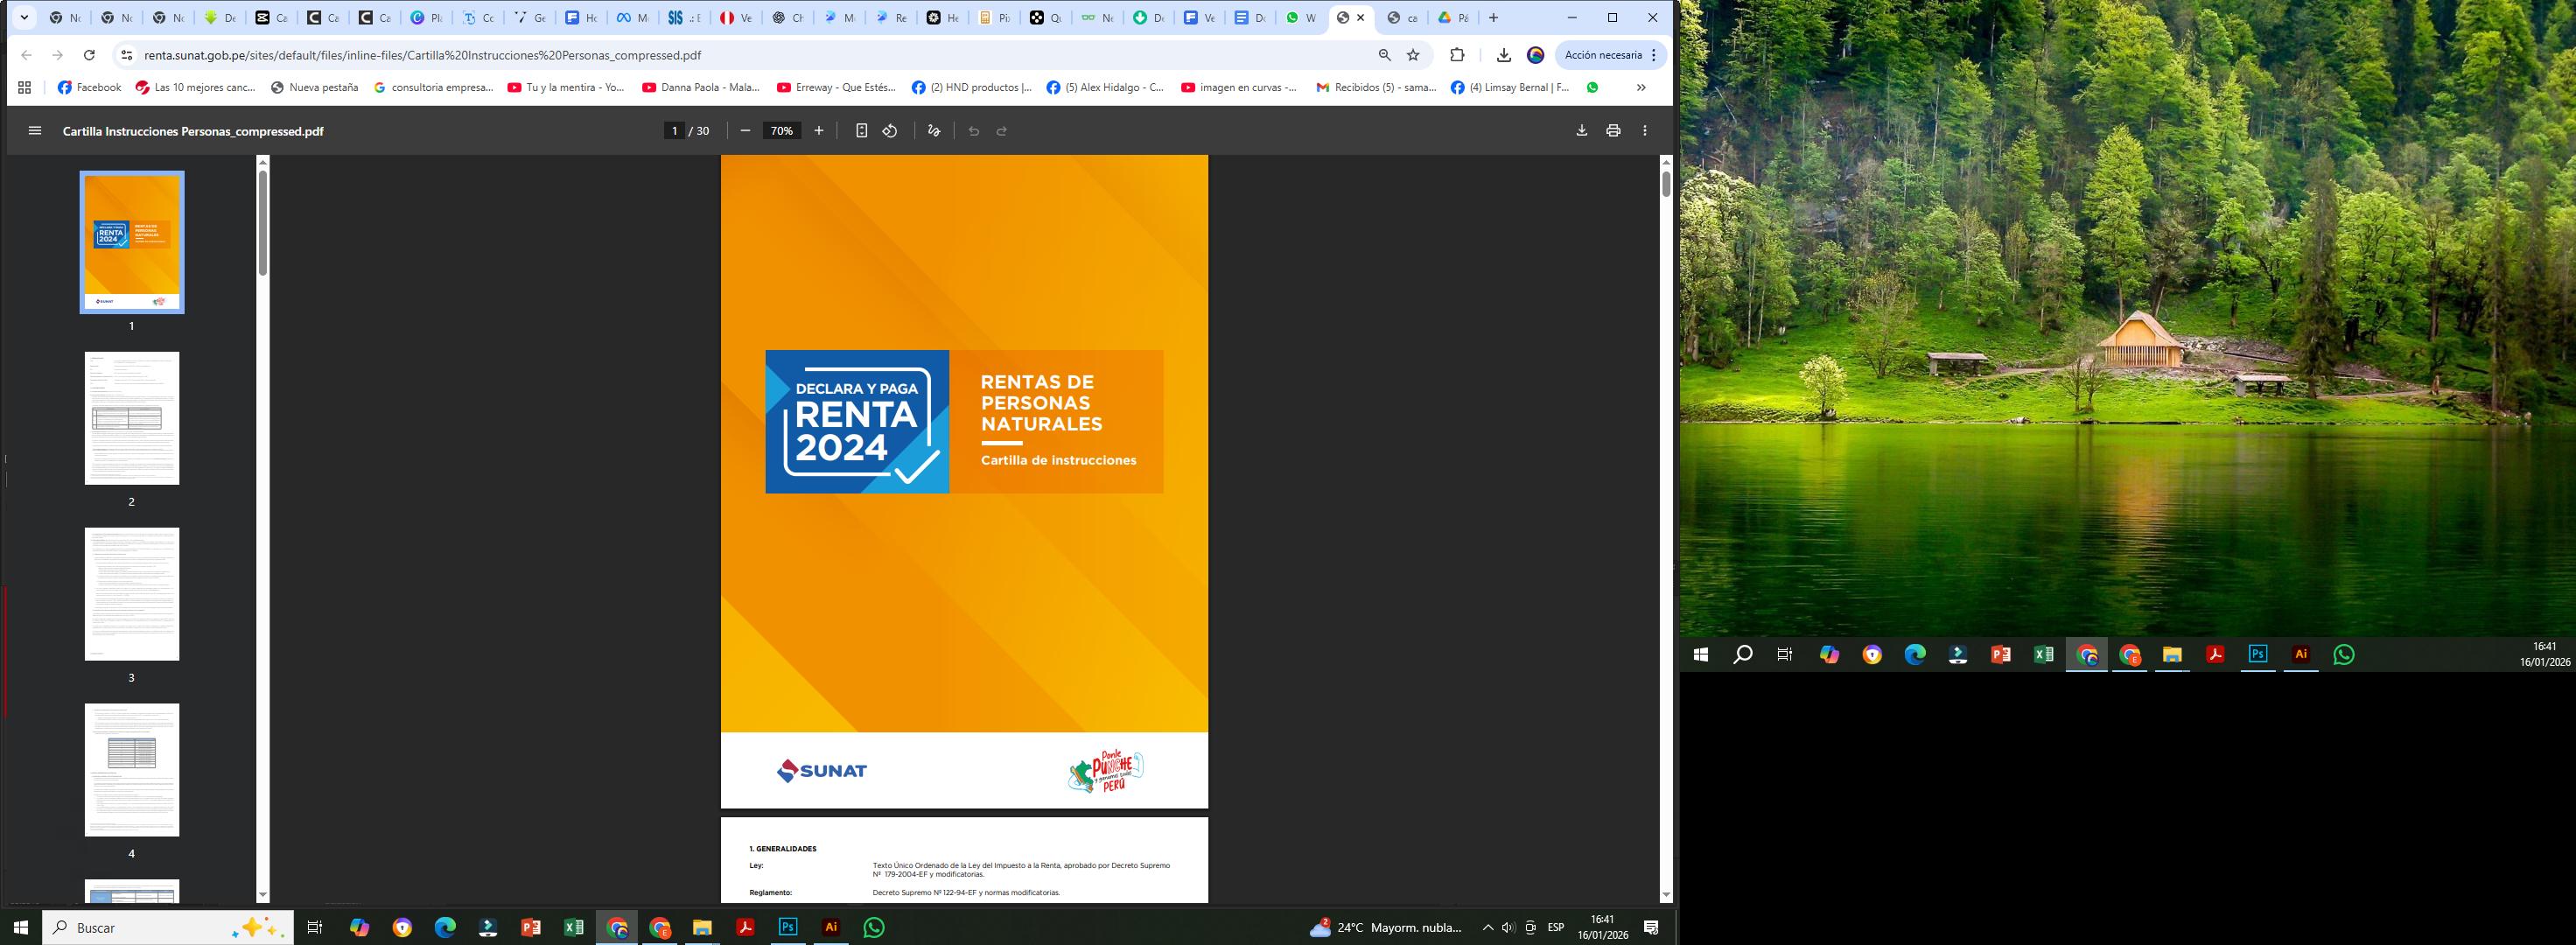Click the page number input field

[675, 131]
